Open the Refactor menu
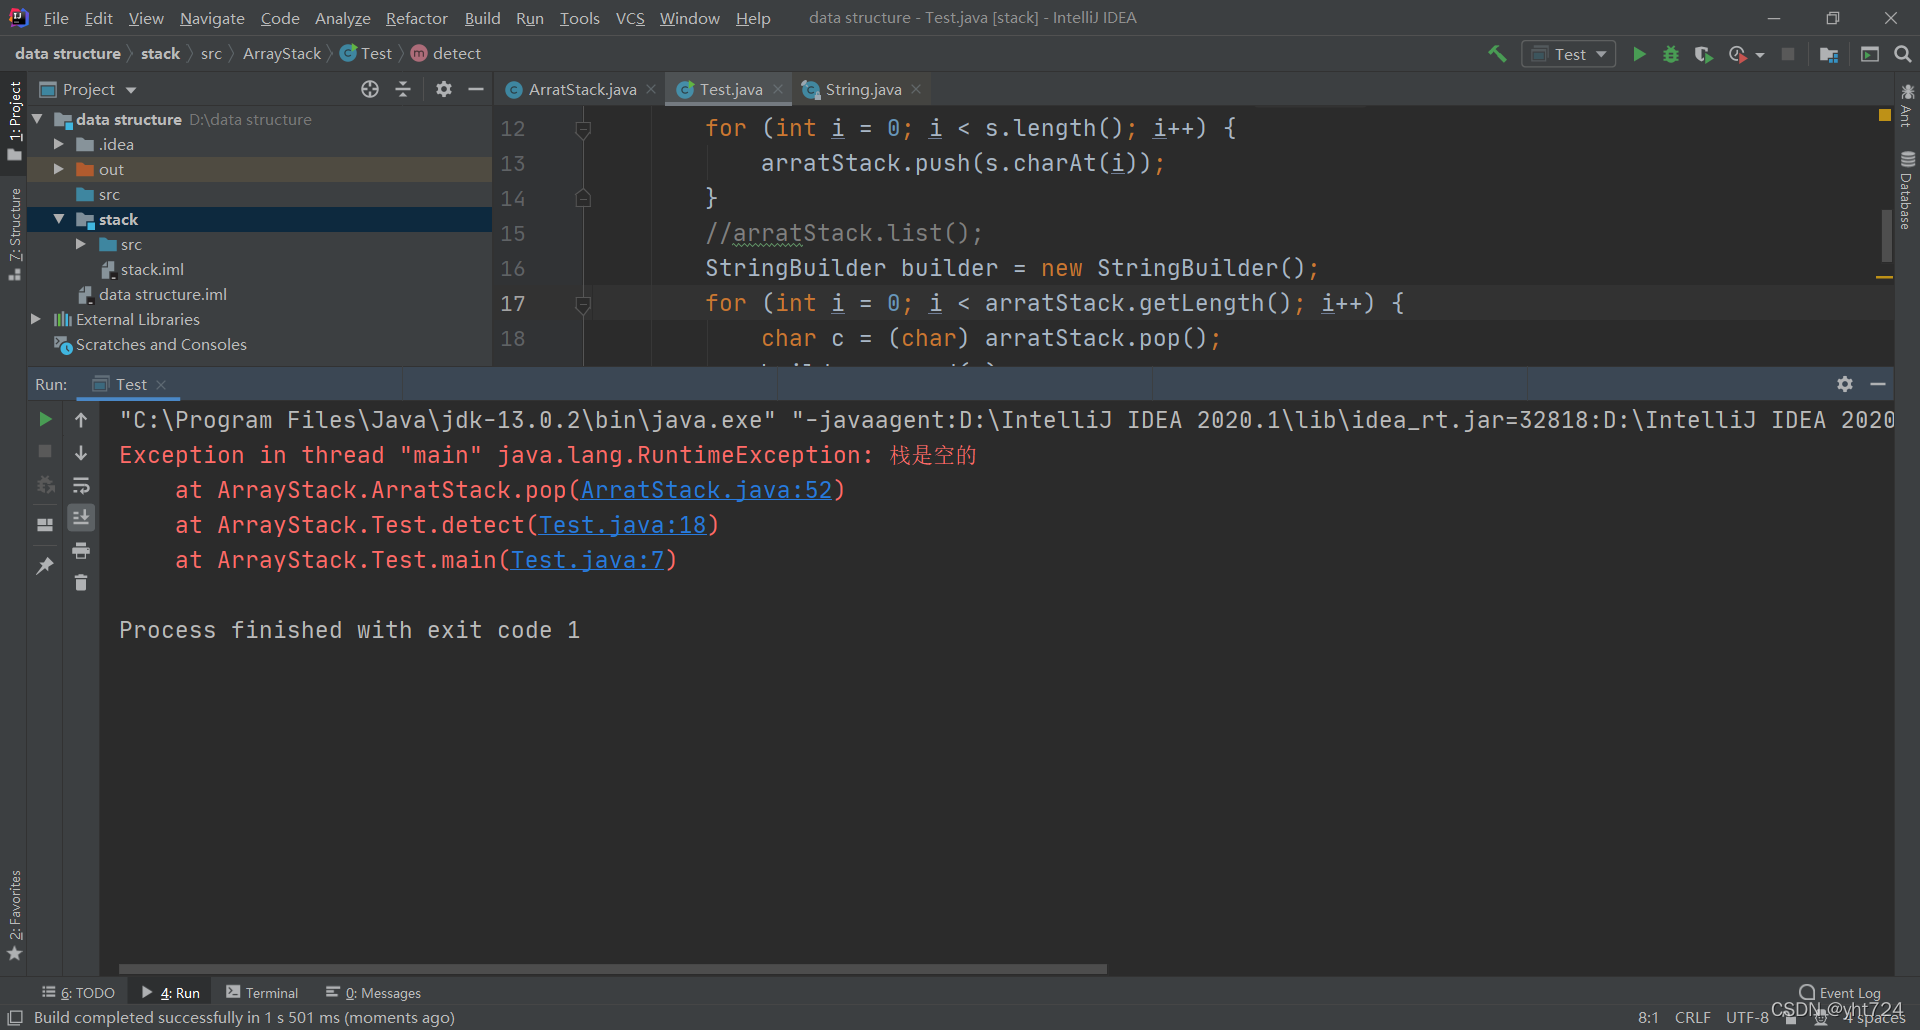The image size is (1920, 1030). pyautogui.click(x=417, y=18)
